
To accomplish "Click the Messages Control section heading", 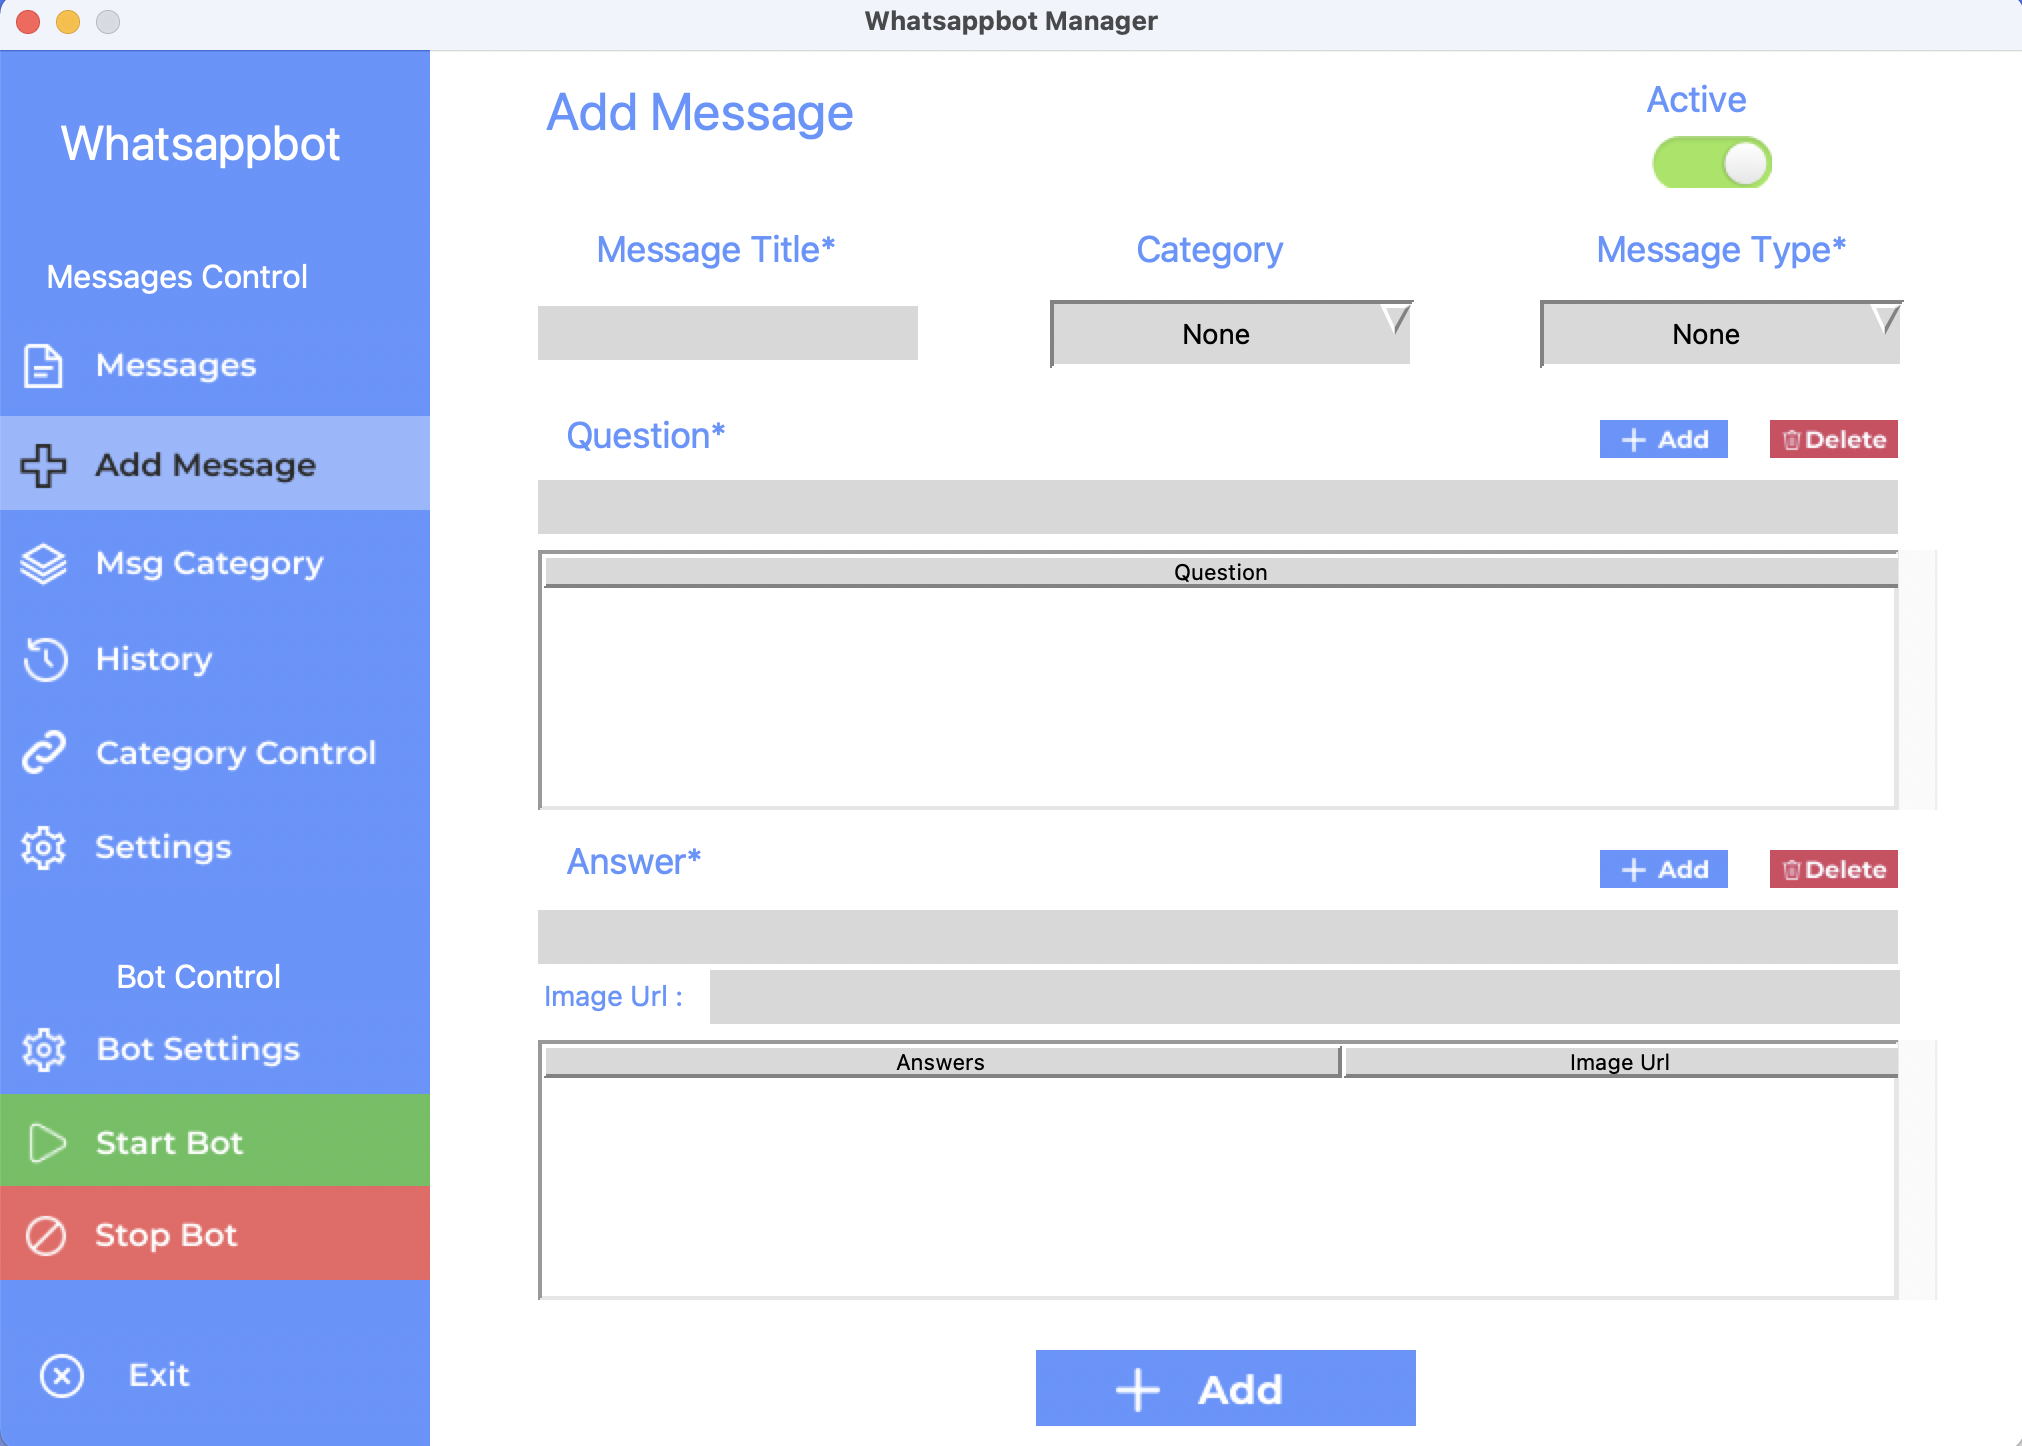I will (x=177, y=277).
